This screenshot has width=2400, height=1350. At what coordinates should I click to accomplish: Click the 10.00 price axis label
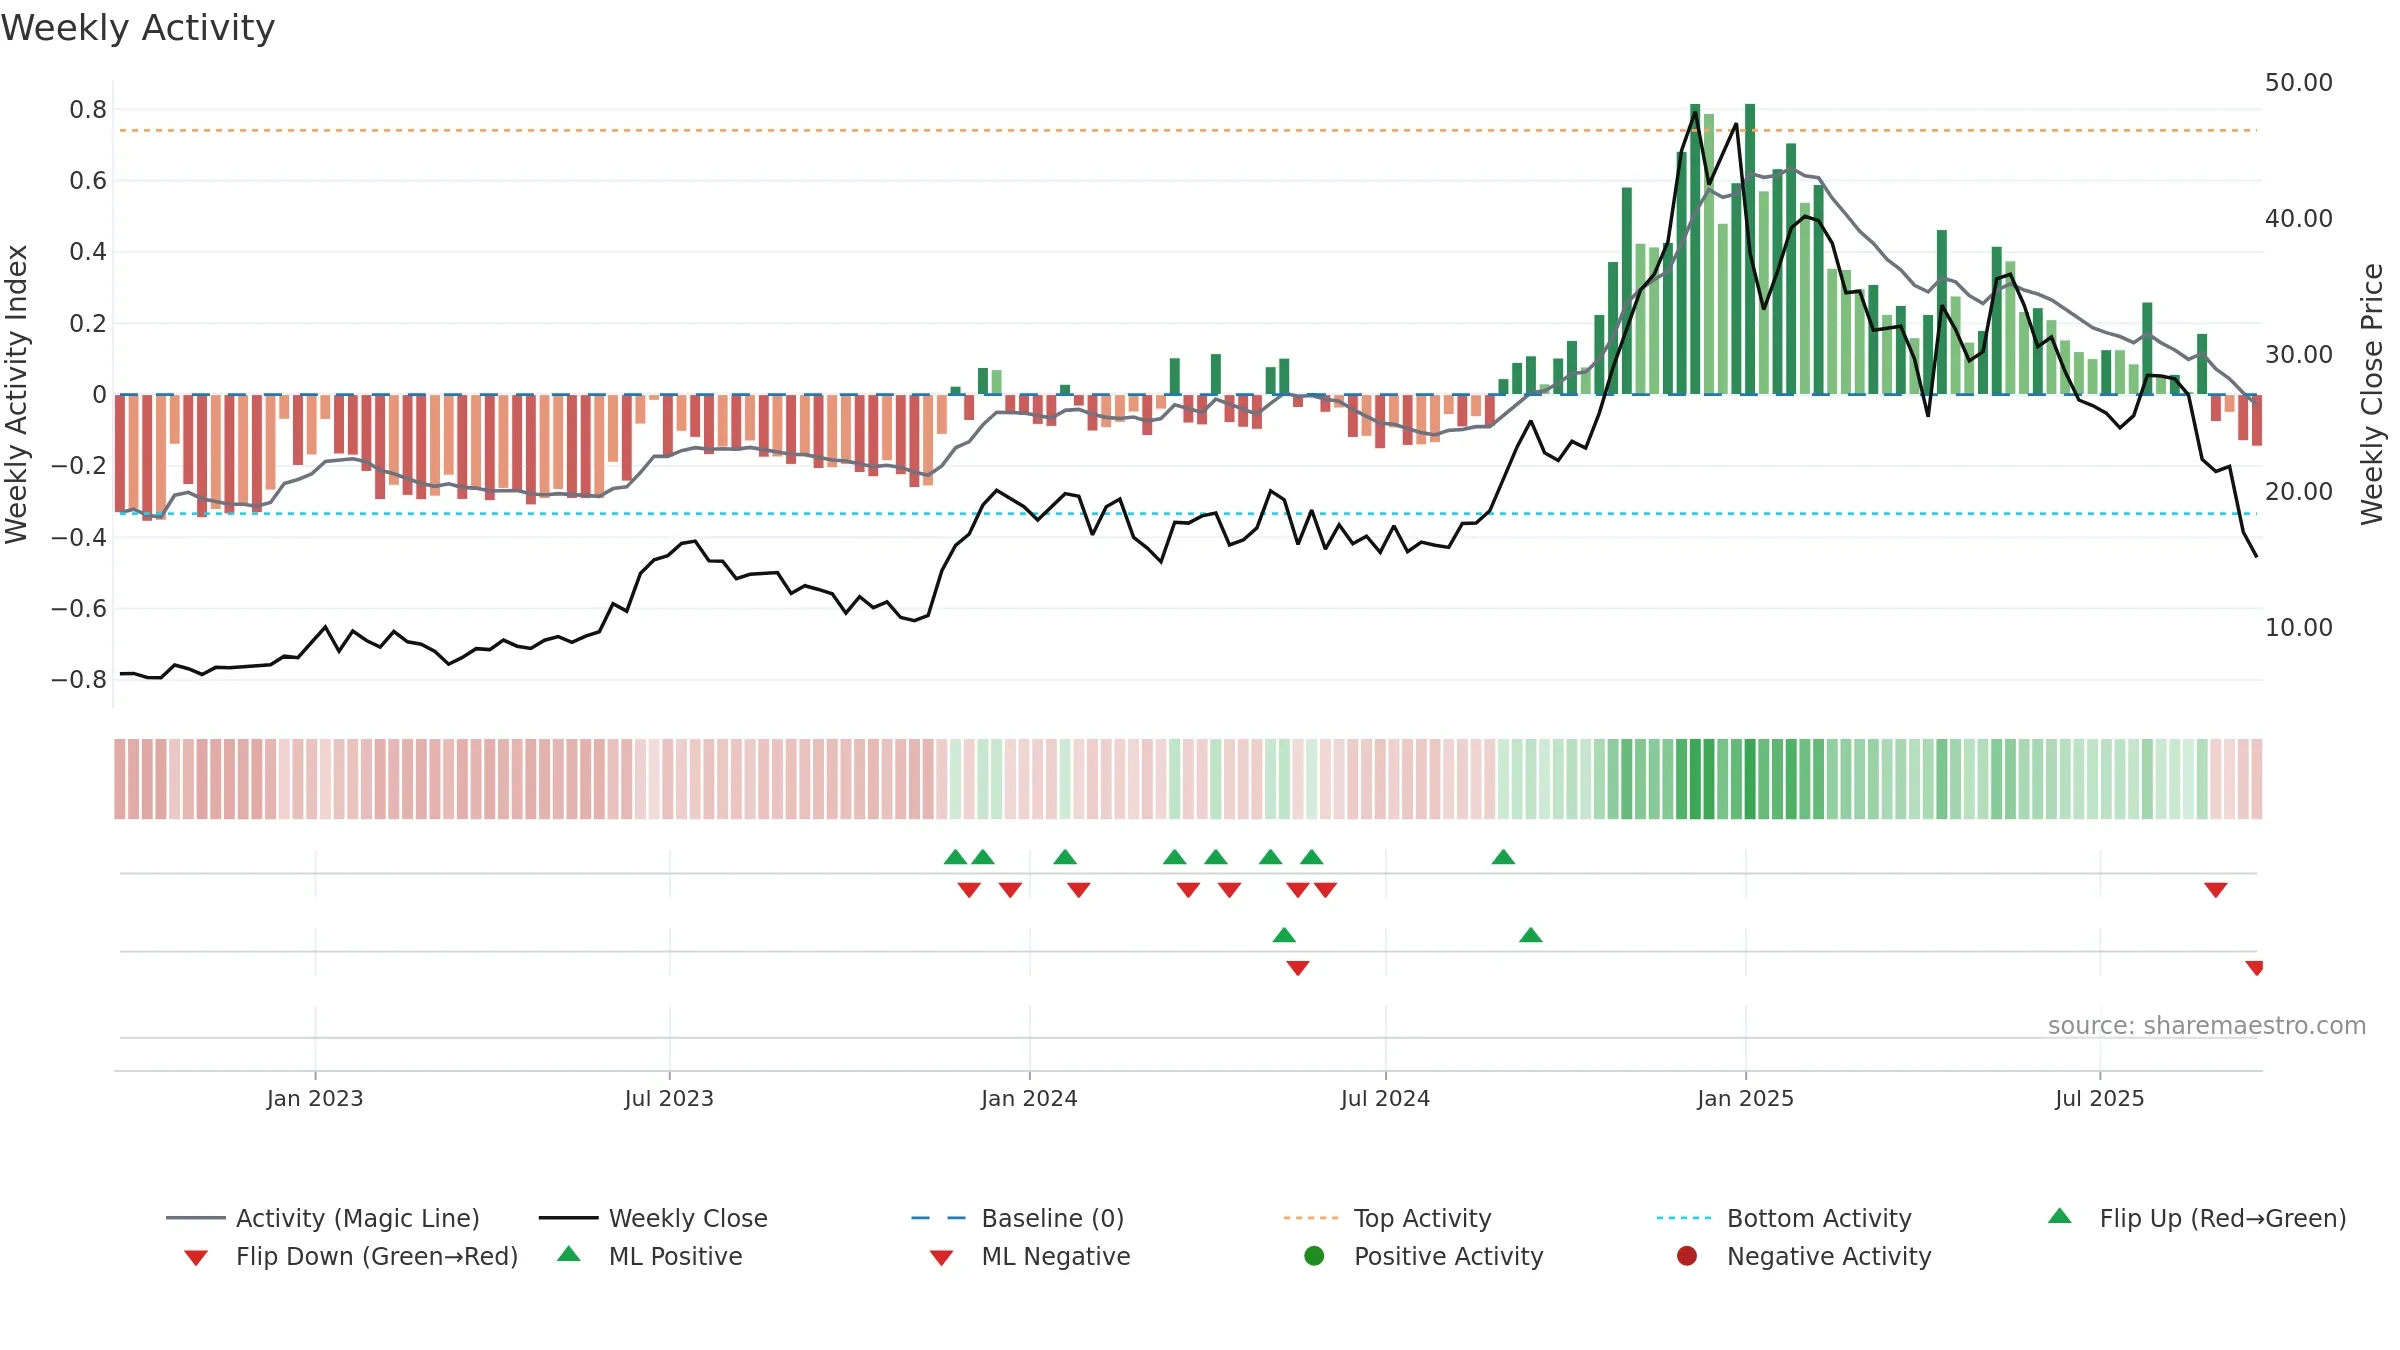pyautogui.click(x=2298, y=628)
